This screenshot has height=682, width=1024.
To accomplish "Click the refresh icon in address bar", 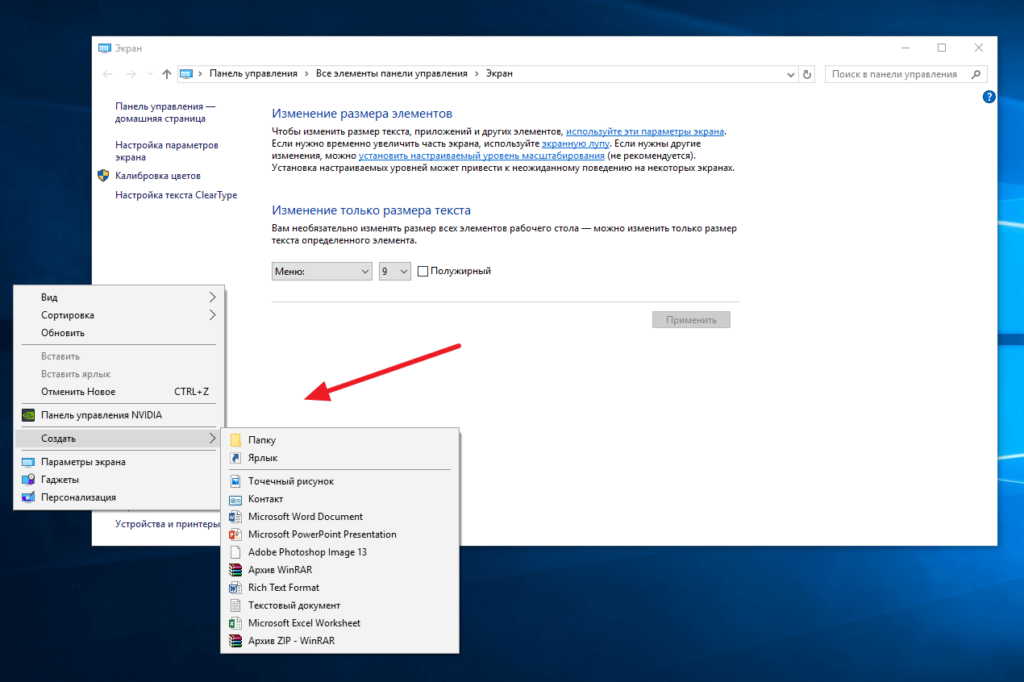I will pyautogui.click(x=807, y=74).
